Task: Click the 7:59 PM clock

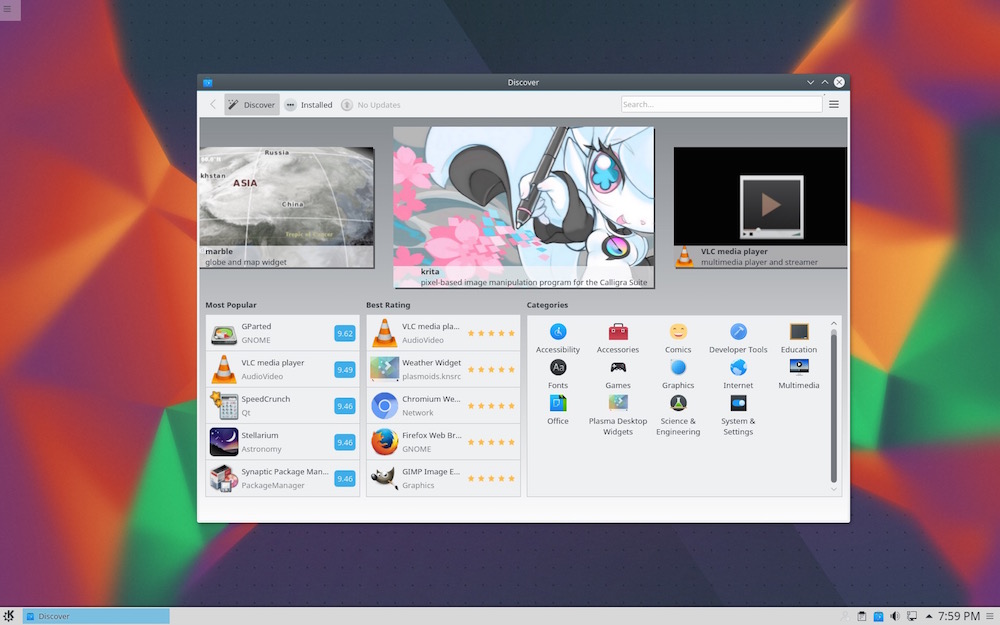Action: point(959,616)
